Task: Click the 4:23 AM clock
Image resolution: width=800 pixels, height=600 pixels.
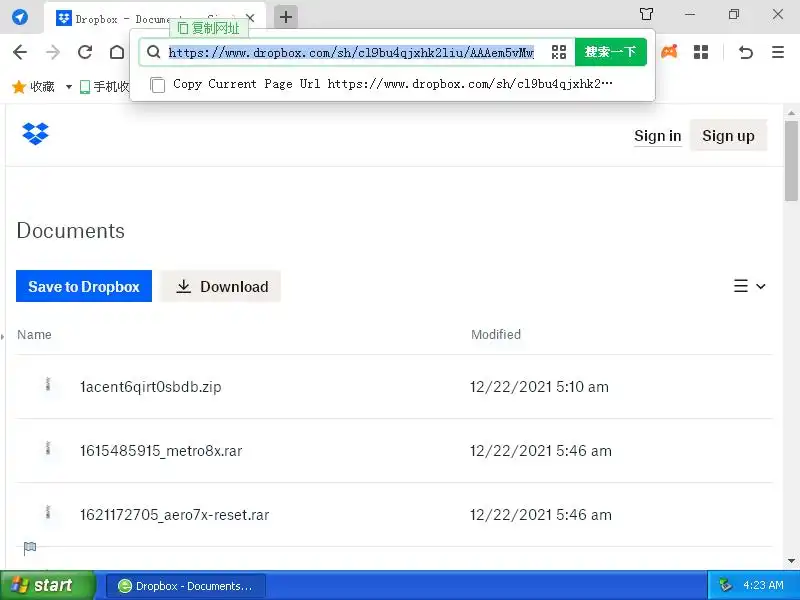Action: click(763, 585)
